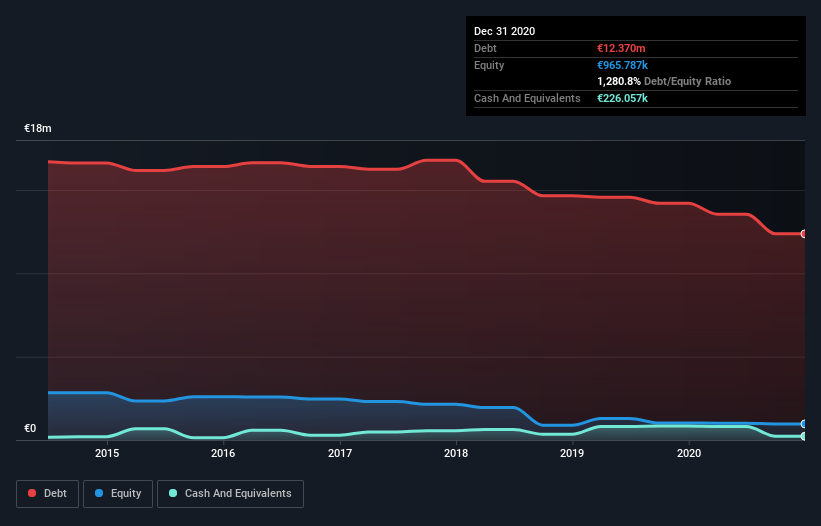The image size is (821, 526).
Task: Click the €0 y-axis label
Action: pos(30,428)
